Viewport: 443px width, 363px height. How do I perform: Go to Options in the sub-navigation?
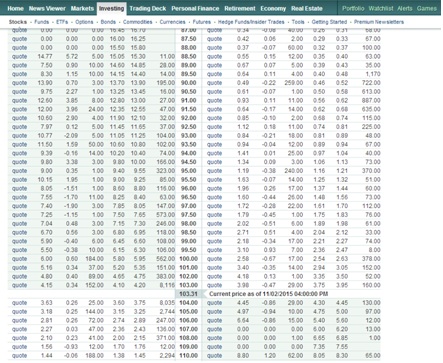tap(84, 22)
